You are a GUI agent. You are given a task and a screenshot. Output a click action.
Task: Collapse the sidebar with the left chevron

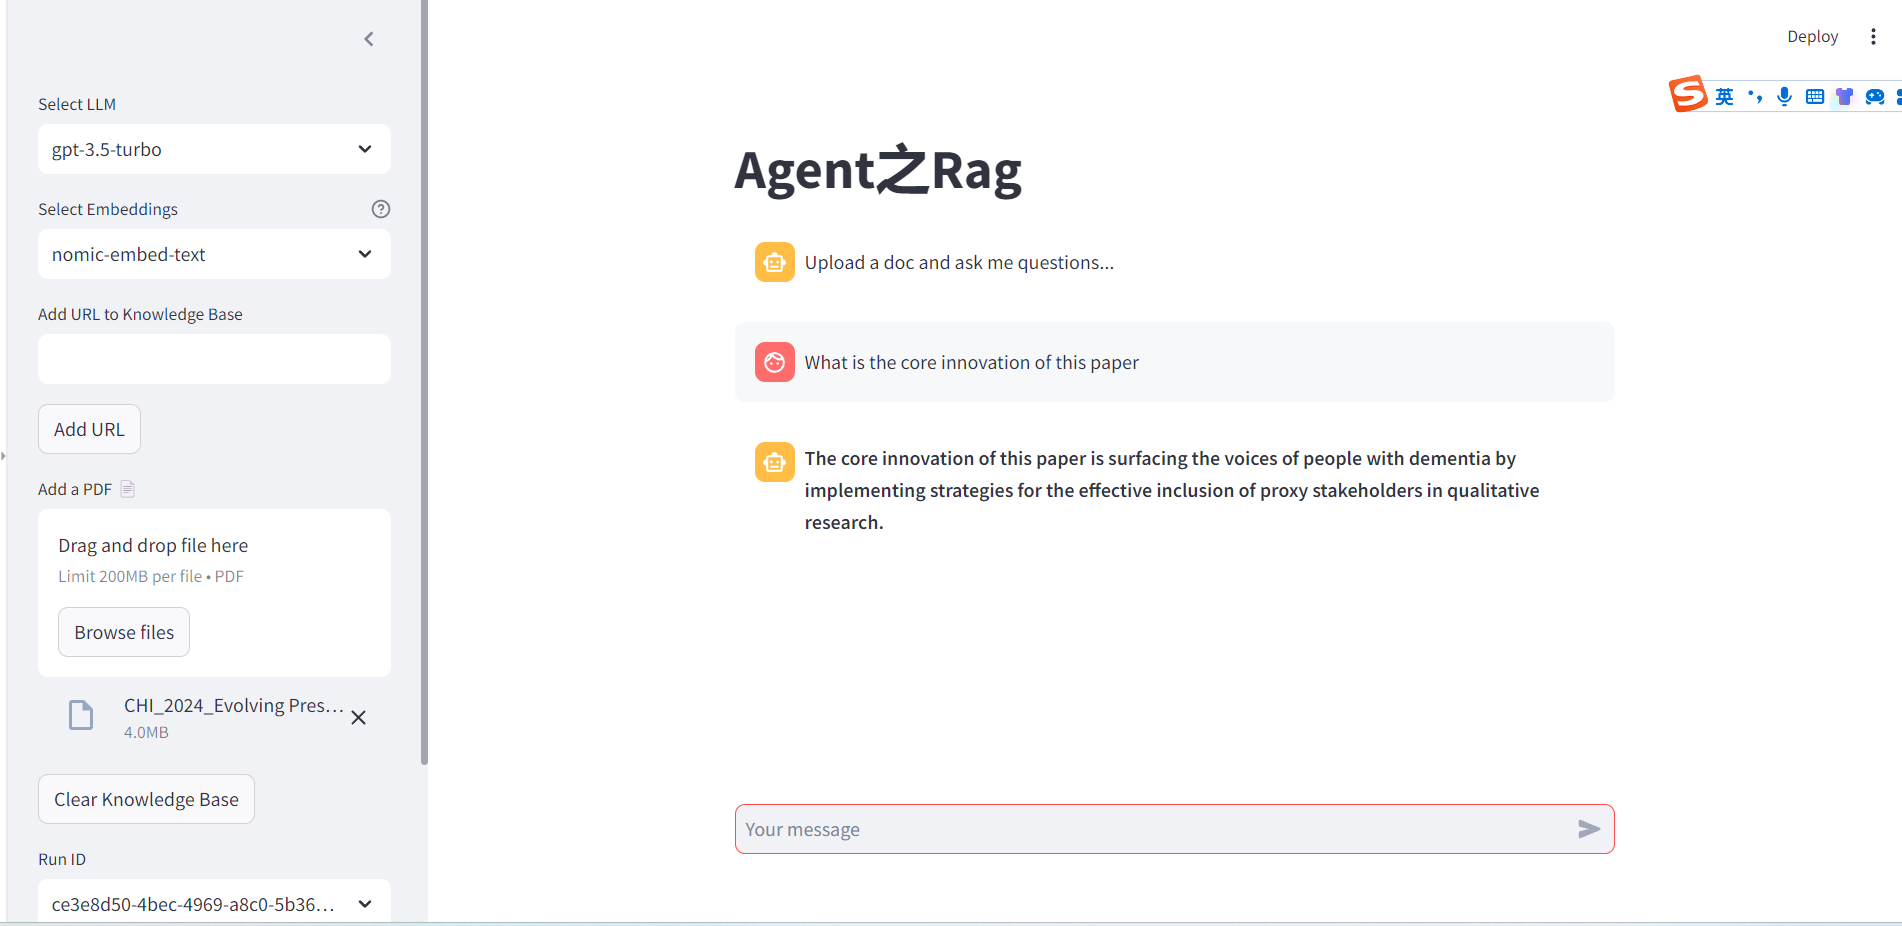pyautogui.click(x=369, y=39)
